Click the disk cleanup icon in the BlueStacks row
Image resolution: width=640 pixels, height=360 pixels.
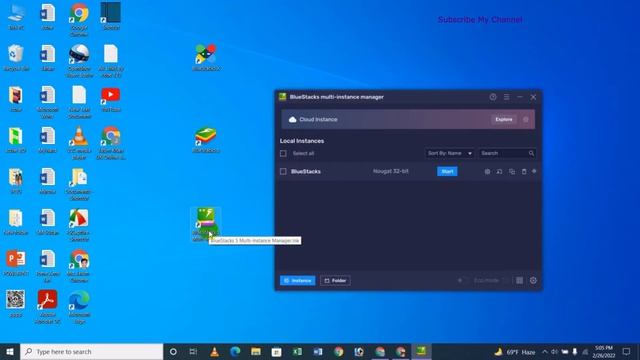pyautogui.click(x=534, y=171)
